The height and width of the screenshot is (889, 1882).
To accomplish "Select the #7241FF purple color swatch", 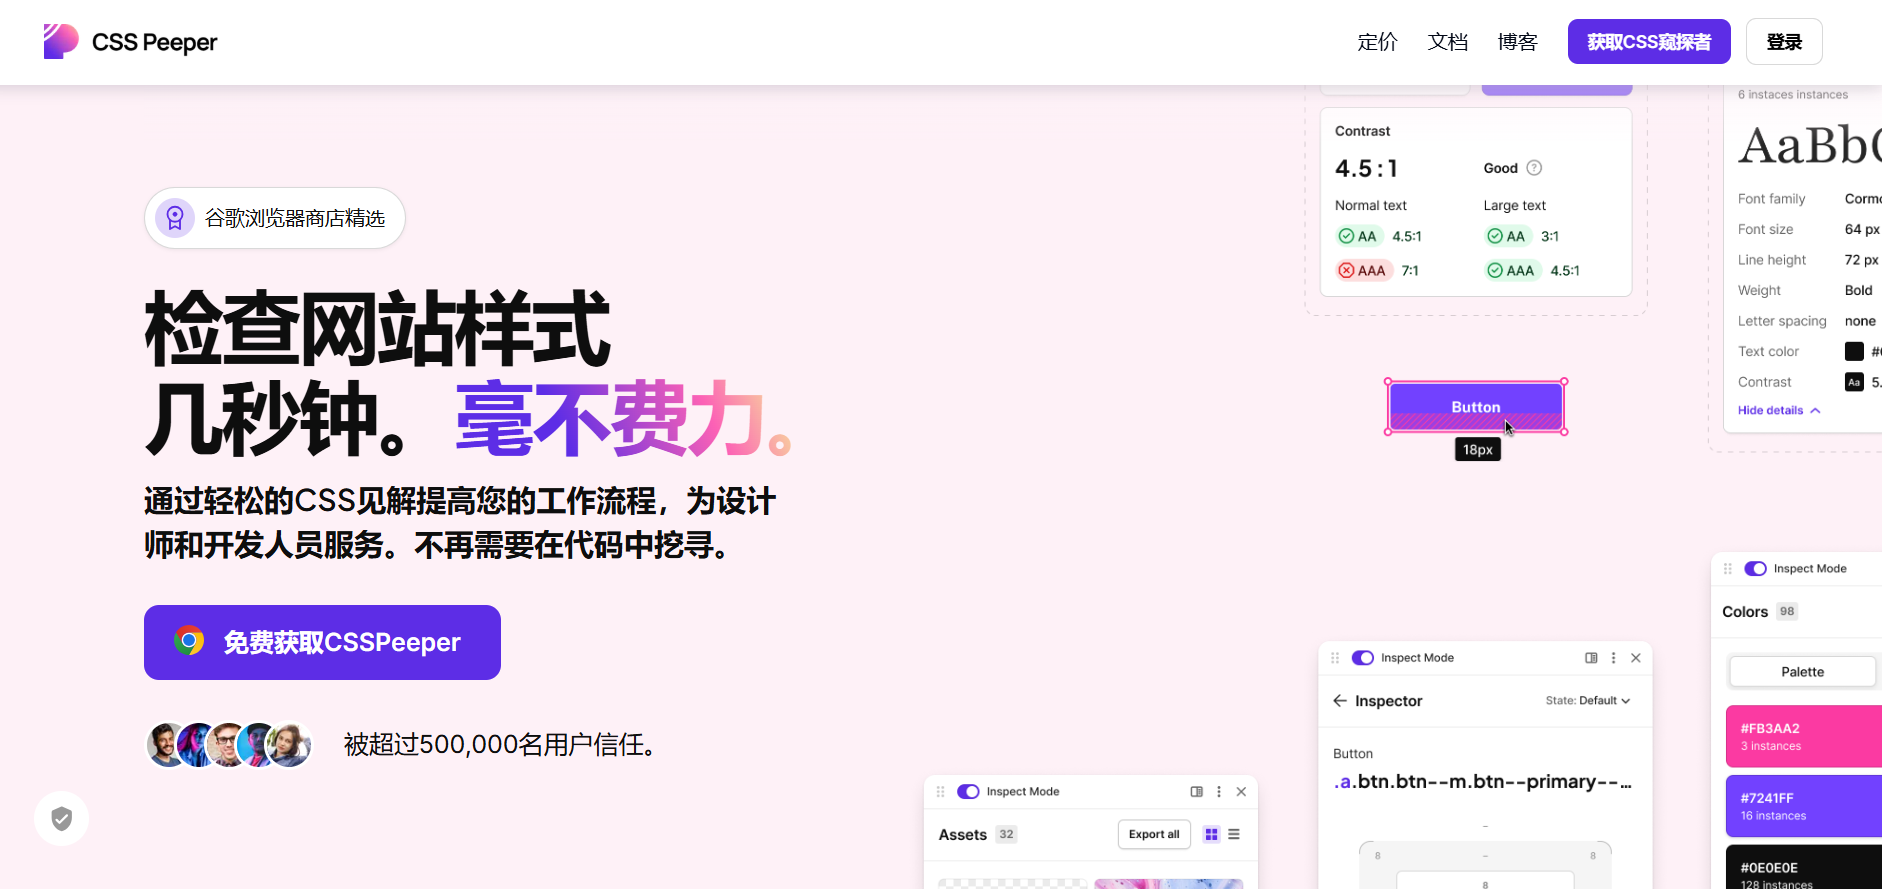I will click(1804, 806).
